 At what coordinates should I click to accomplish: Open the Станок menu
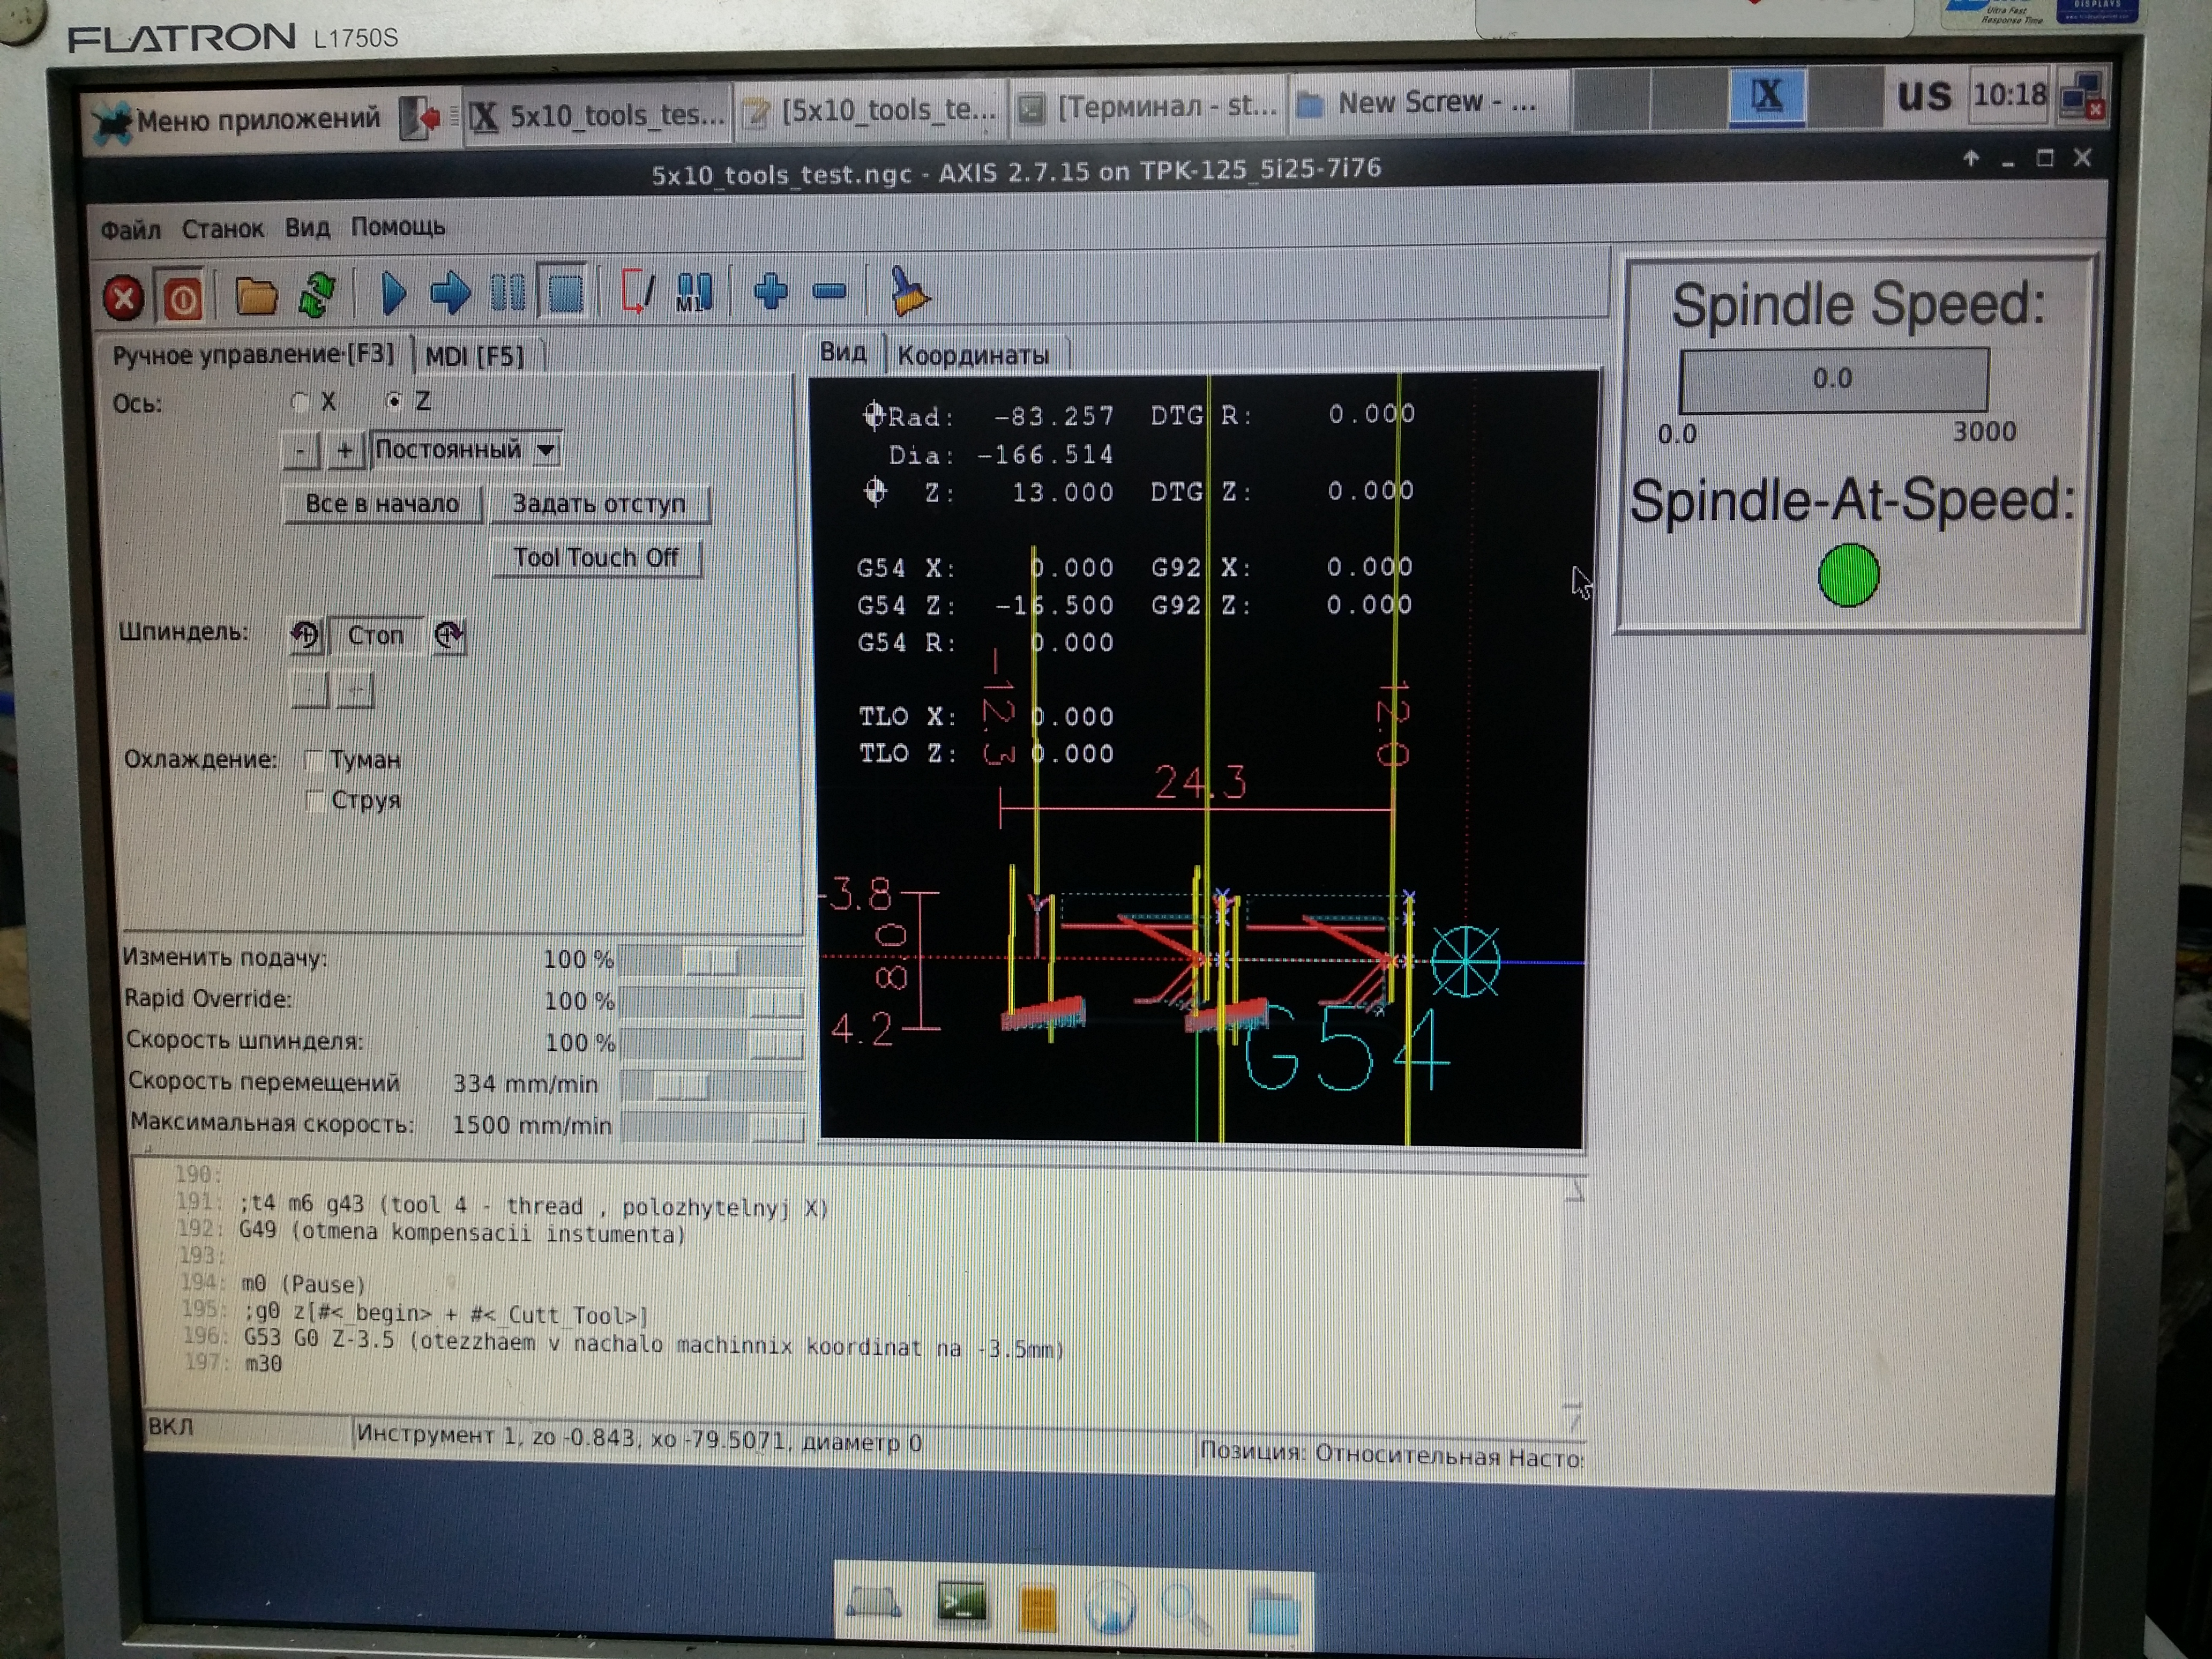[x=222, y=229]
